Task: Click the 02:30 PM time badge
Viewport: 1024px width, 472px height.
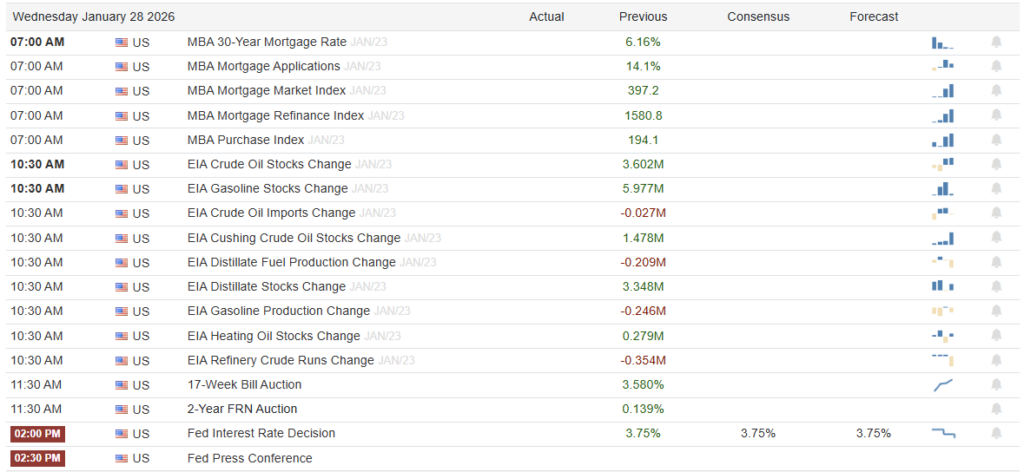Action: [x=37, y=458]
